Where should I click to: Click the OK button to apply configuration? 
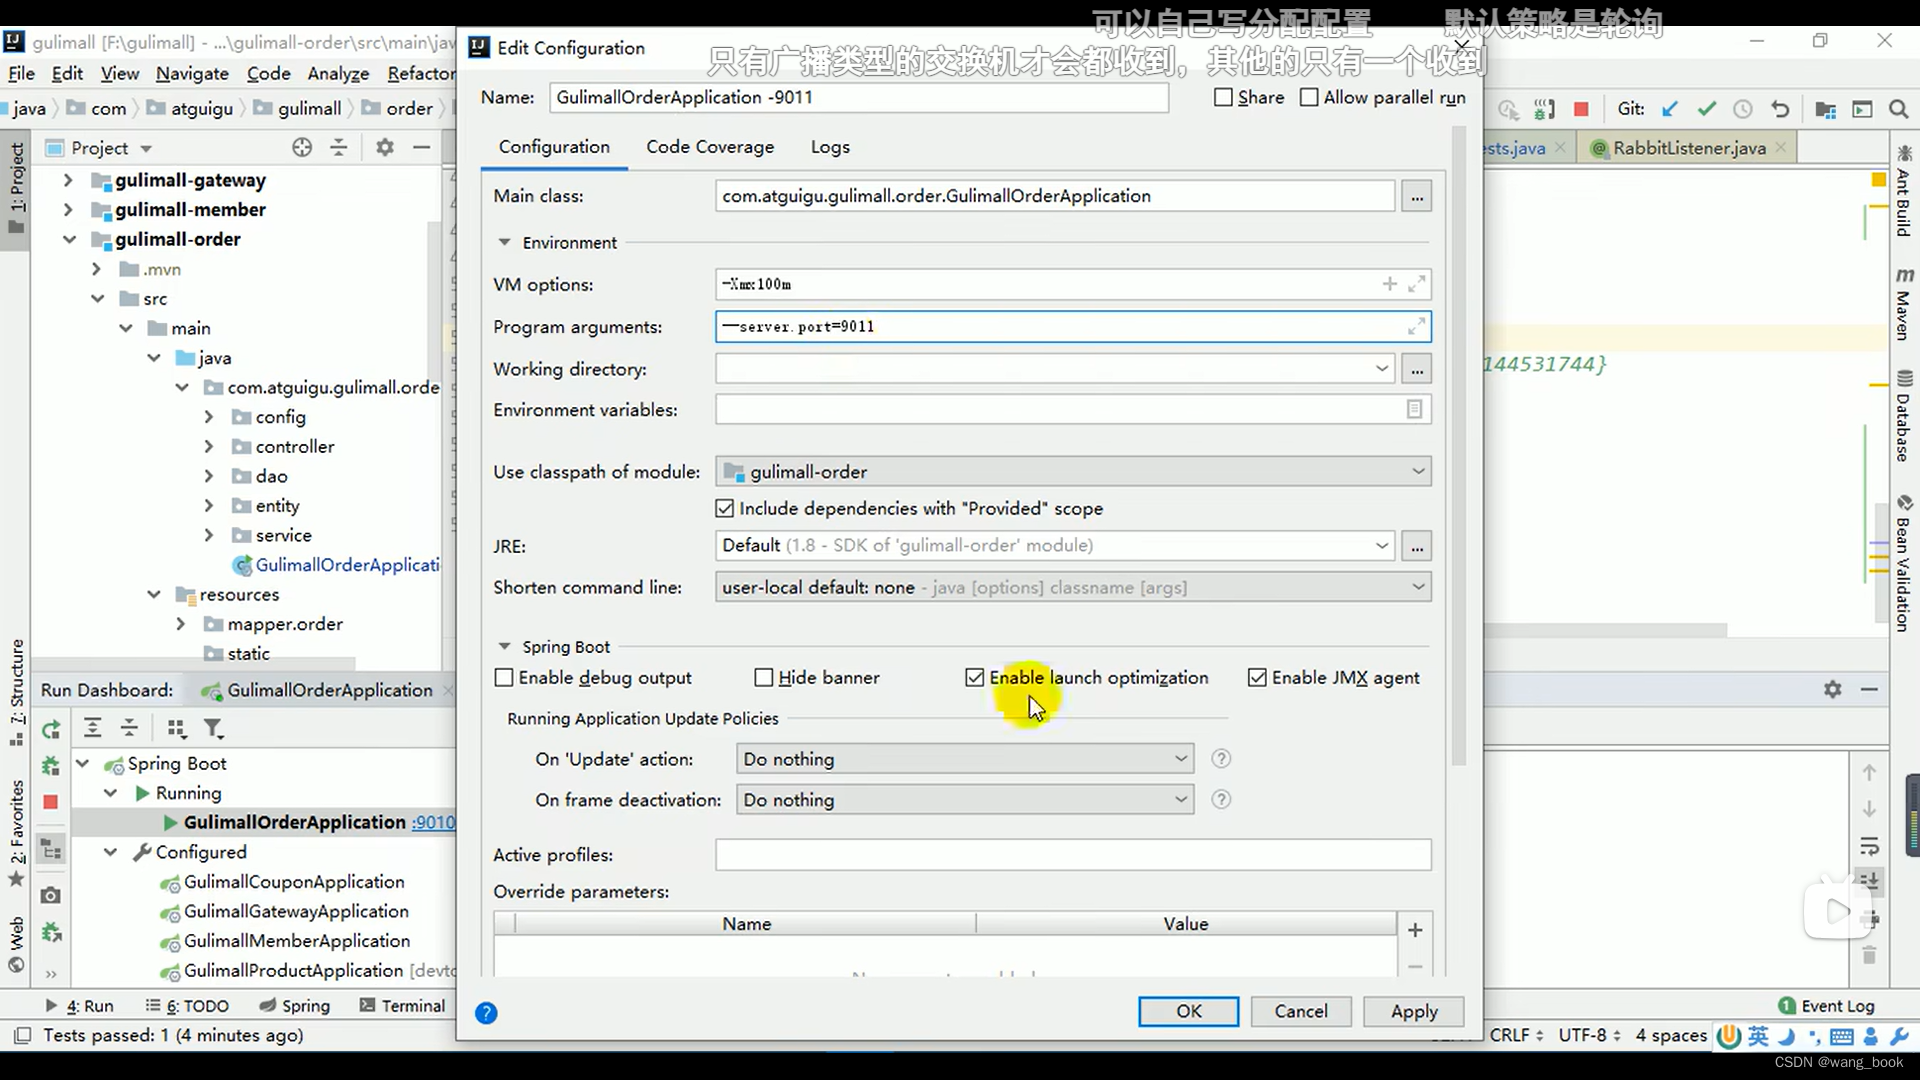[1187, 1010]
